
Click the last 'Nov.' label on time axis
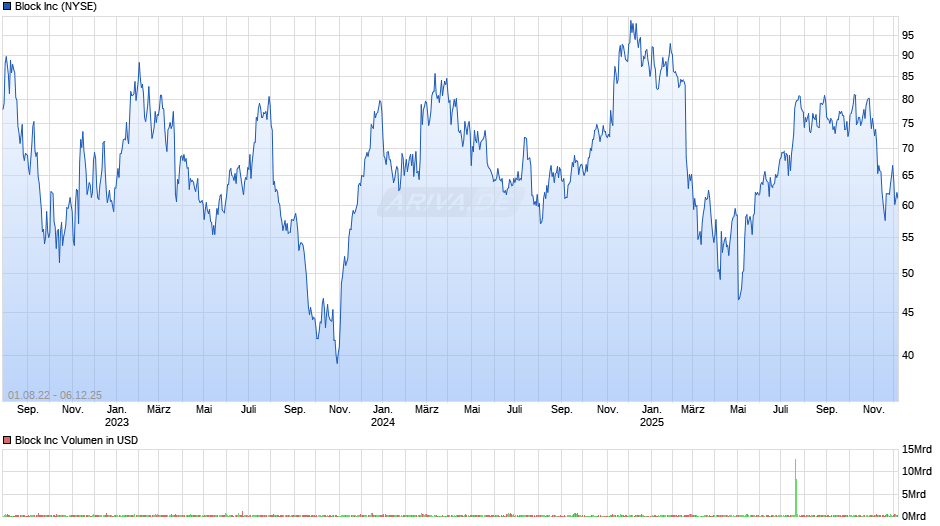coord(873,409)
